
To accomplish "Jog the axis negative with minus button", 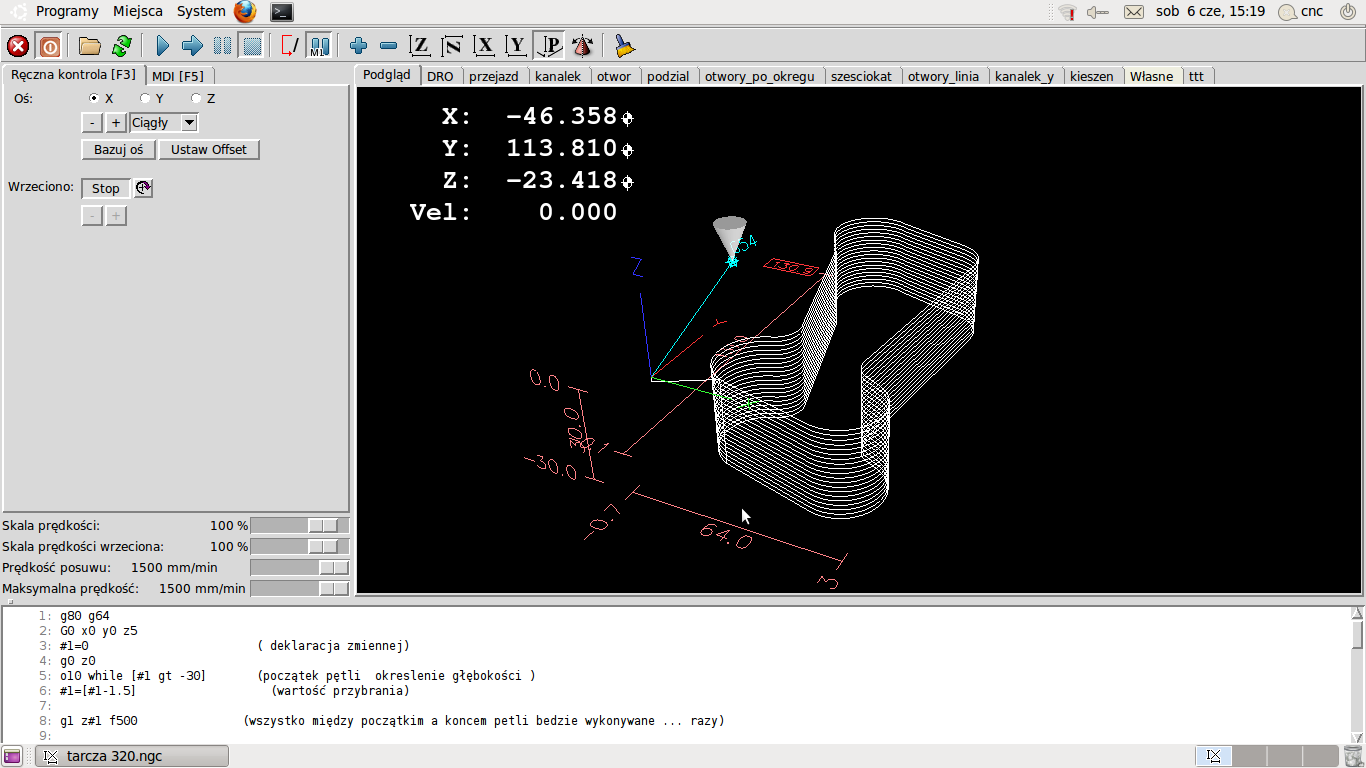I will tap(91, 123).
